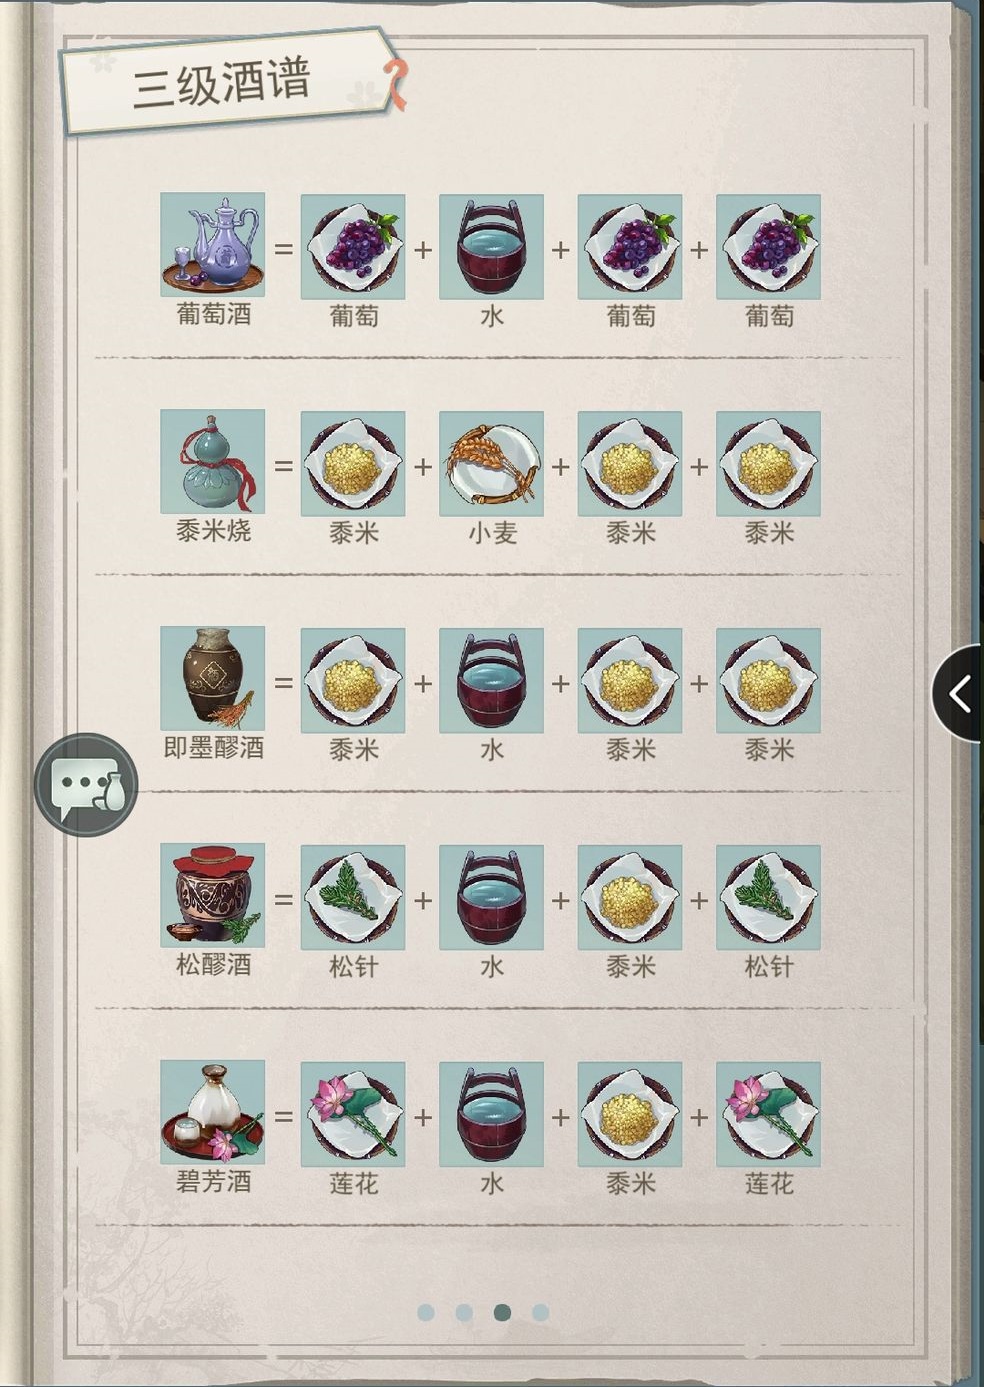Click the water bucket in 葡萄酒 recipe
Screen dimensions: 984x1387
(x=491, y=247)
